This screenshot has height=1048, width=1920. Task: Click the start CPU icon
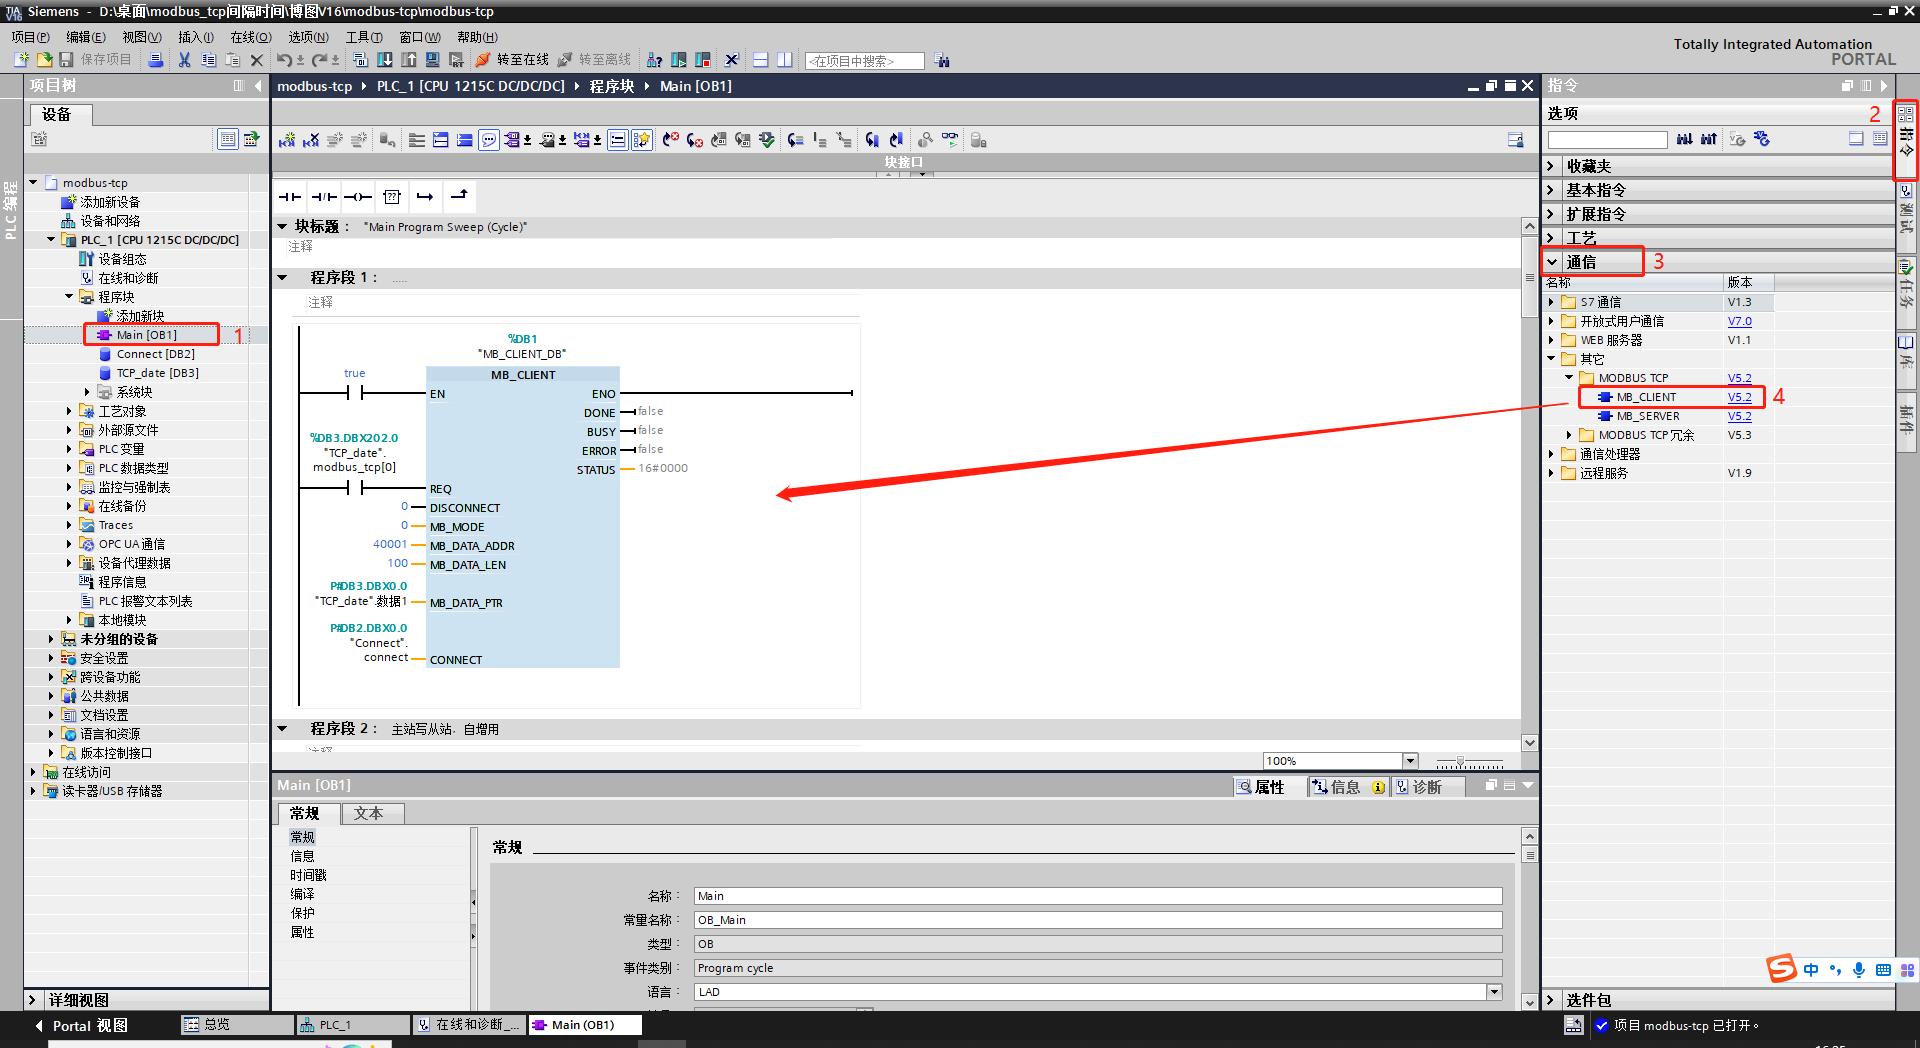679,60
